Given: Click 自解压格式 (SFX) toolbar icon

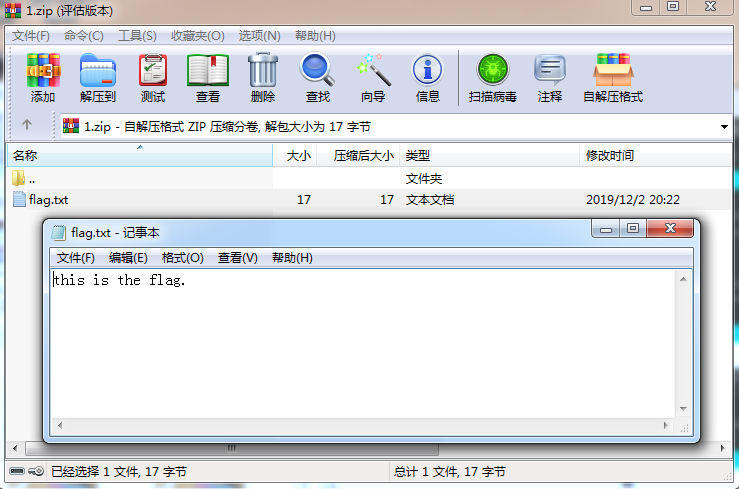Looking at the screenshot, I should click(x=613, y=70).
